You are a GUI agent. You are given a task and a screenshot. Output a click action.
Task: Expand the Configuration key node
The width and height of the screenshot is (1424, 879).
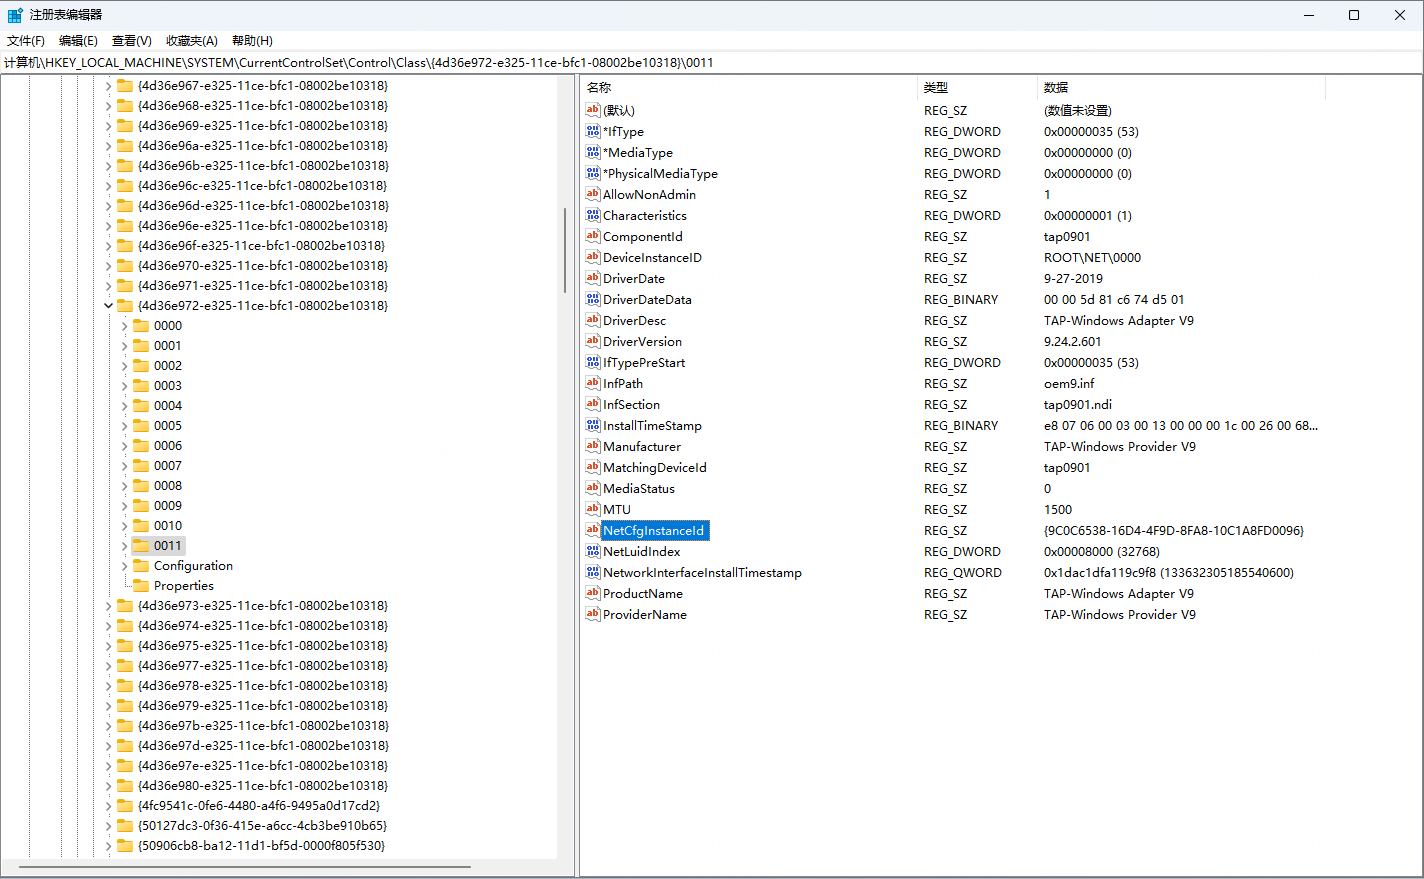[124, 566]
